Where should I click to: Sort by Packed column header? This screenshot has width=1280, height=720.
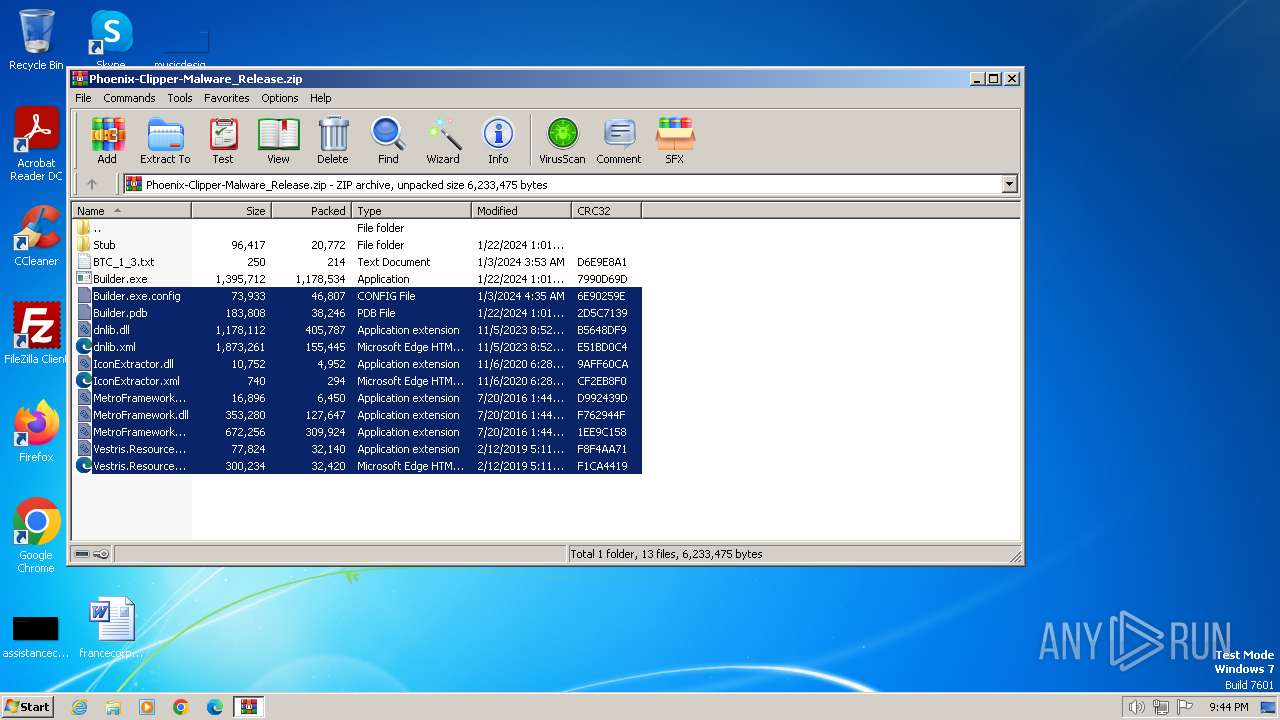click(311, 211)
